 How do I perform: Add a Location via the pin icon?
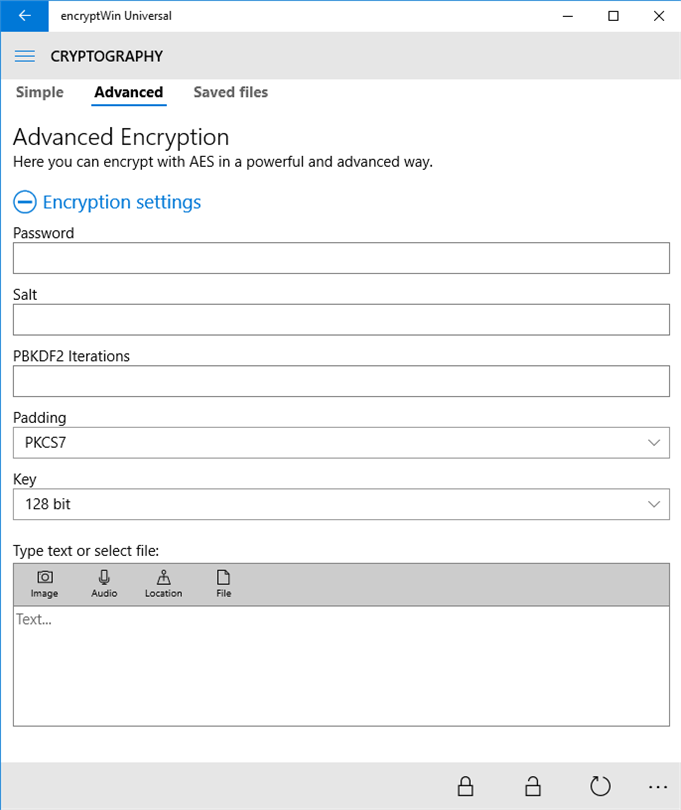[163, 584]
